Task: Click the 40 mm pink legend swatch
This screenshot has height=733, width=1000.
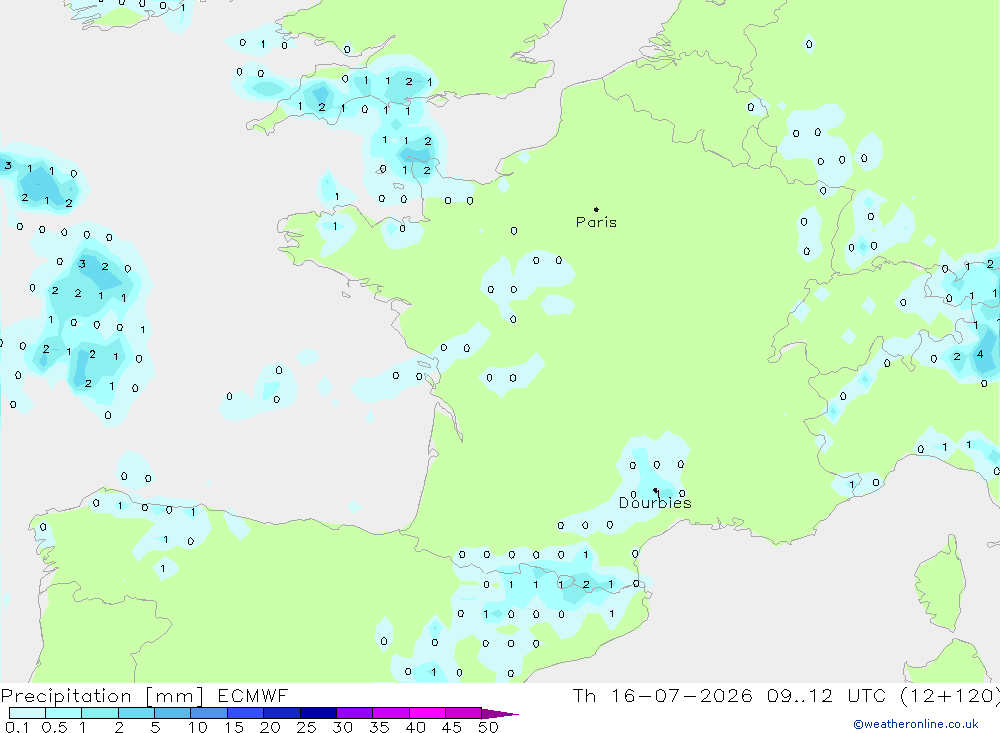Action: [427, 713]
